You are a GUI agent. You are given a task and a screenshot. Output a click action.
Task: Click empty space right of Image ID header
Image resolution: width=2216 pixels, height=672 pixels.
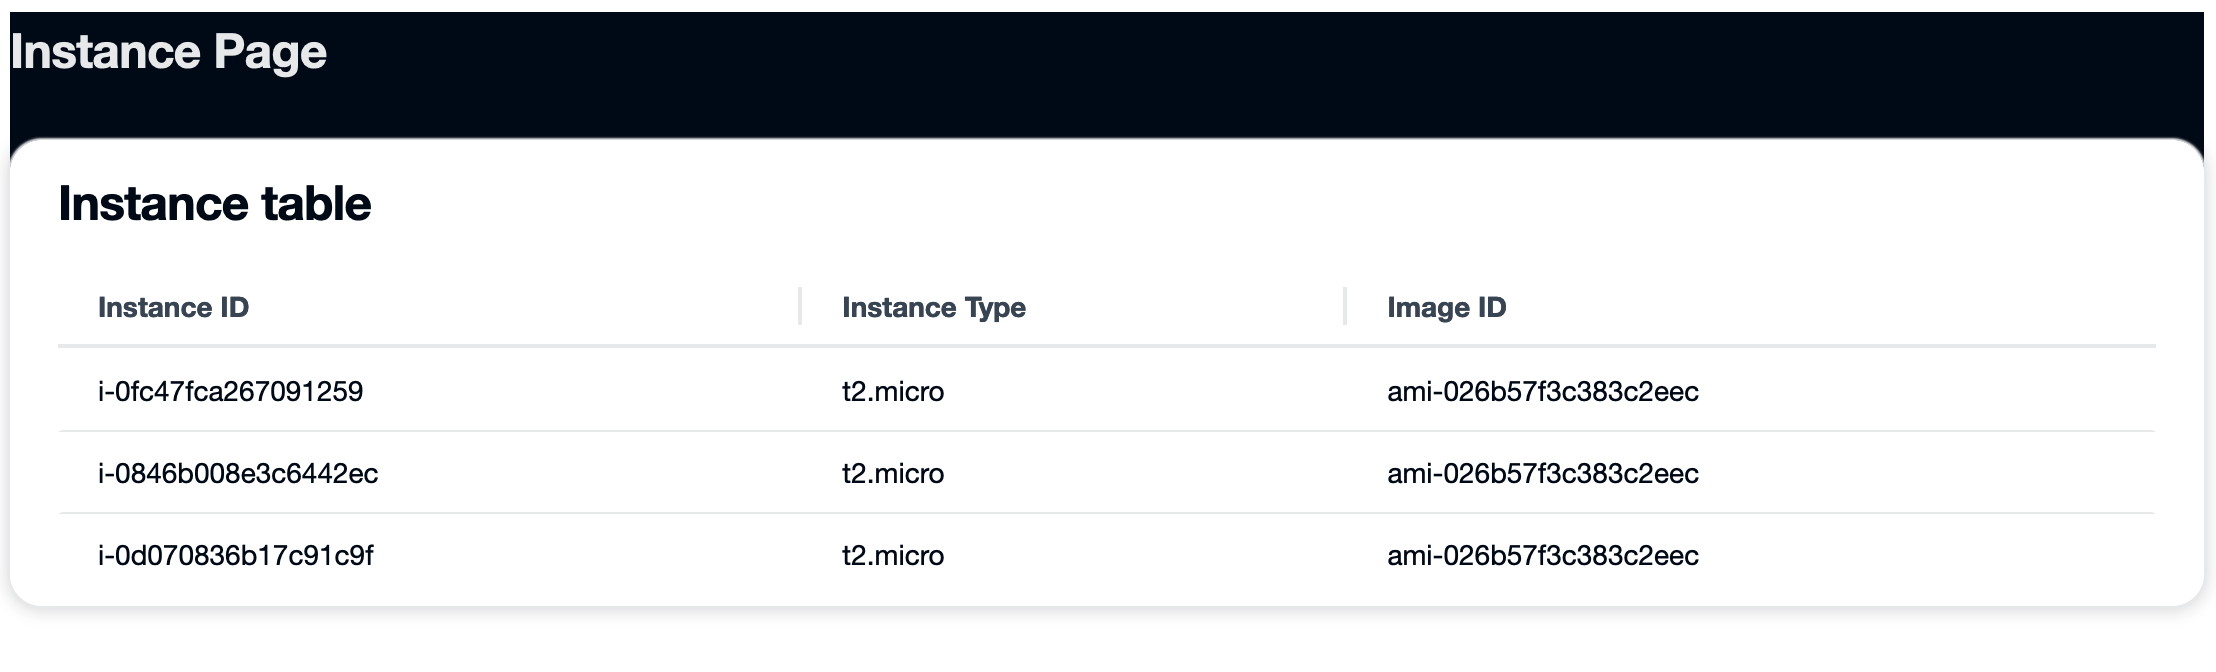click(1850, 307)
